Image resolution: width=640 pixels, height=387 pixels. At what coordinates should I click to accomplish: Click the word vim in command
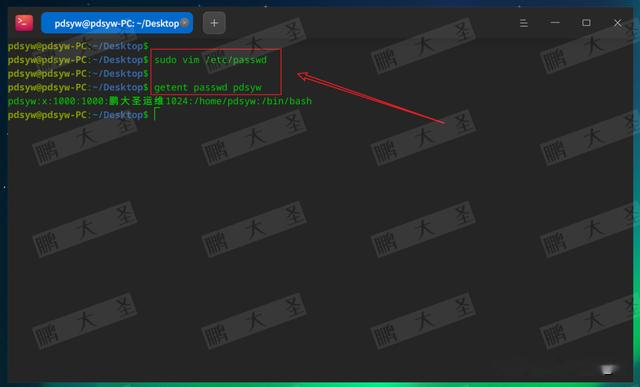coord(191,60)
